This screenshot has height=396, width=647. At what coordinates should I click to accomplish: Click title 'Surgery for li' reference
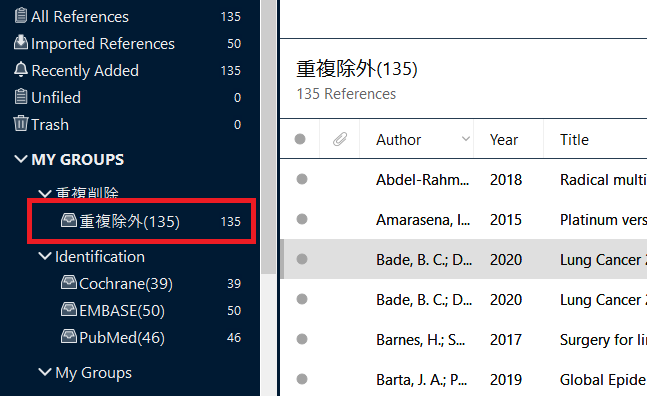pos(603,340)
